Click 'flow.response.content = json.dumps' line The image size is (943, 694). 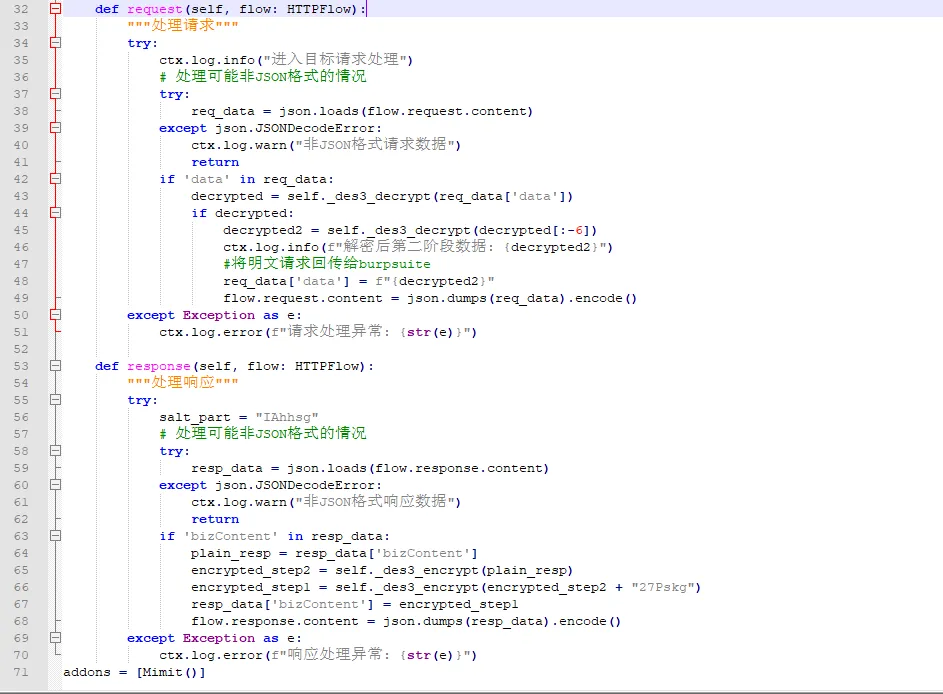pos(406,621)
